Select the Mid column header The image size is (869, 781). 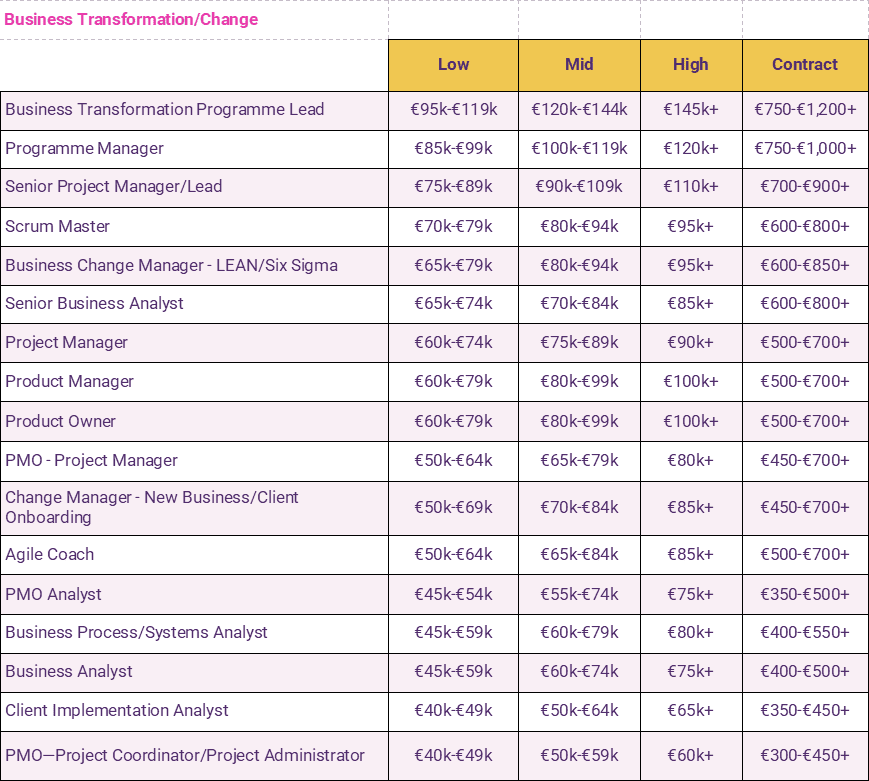point(579,65)
